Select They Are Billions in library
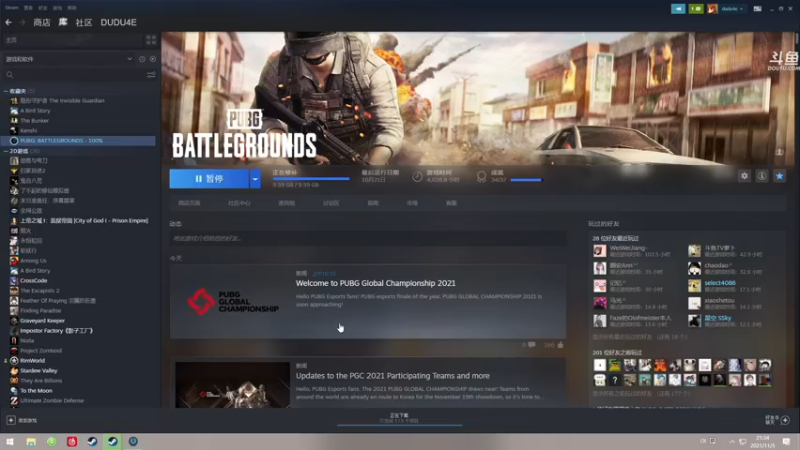Viewport: 800px width, 450px height. point(41,381)
